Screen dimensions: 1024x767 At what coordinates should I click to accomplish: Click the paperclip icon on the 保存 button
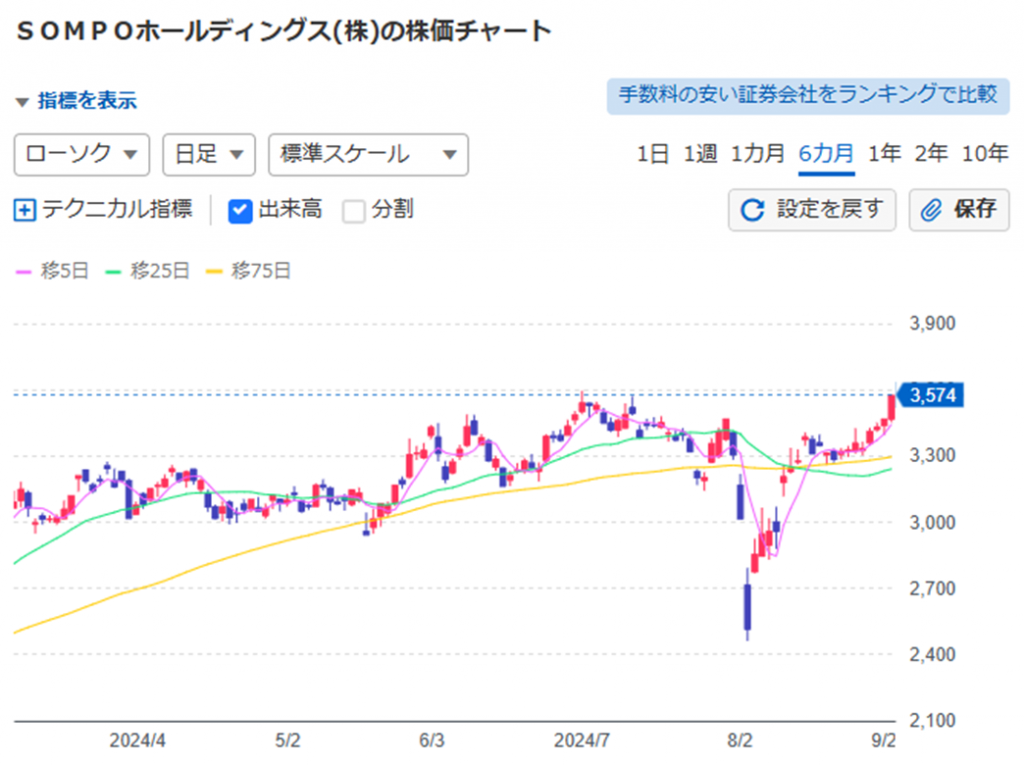931,211
